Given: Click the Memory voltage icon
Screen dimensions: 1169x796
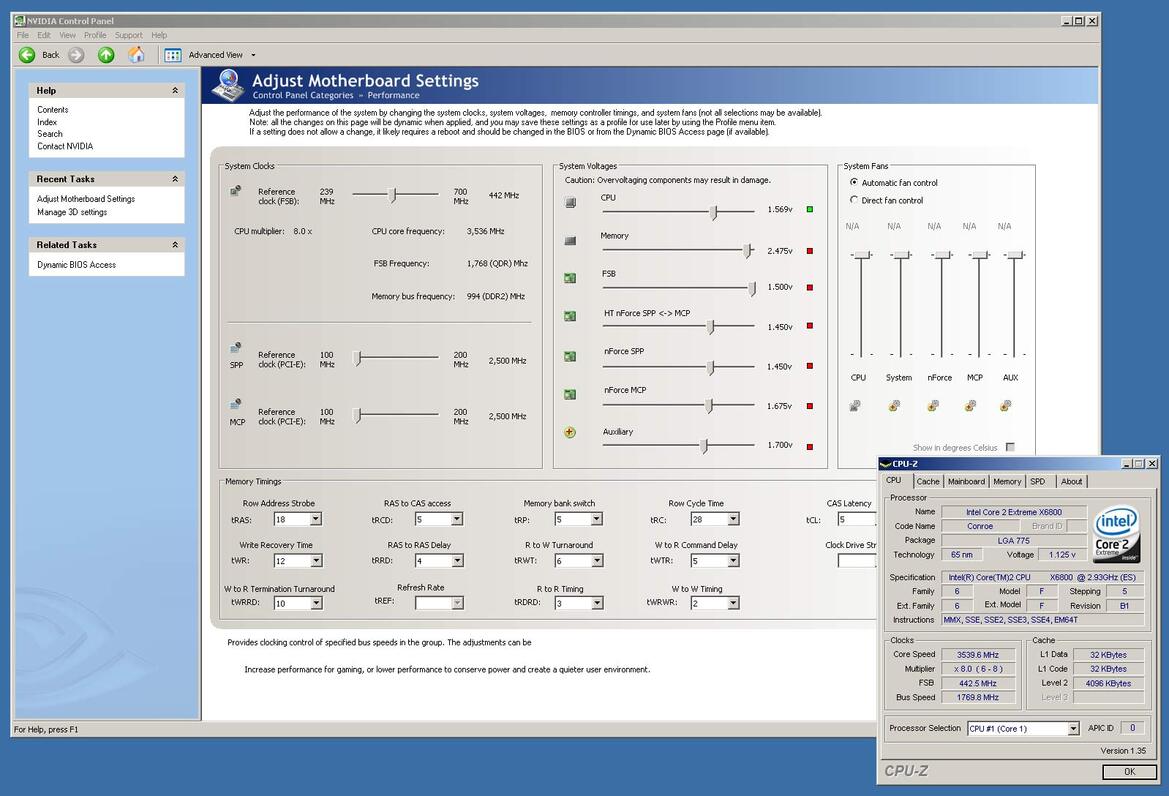Looking at the screenshot, I should (x=570, y=241).
